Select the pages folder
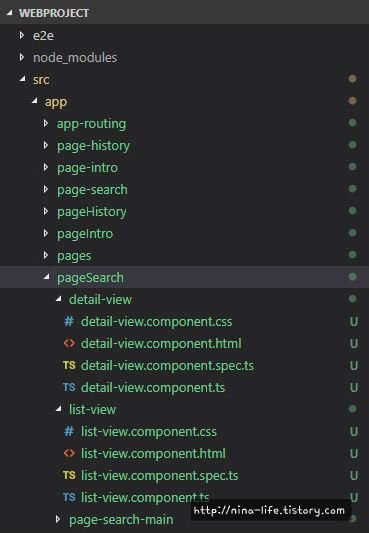The height and width of the screenshot is (533, 369). [74, 256]
